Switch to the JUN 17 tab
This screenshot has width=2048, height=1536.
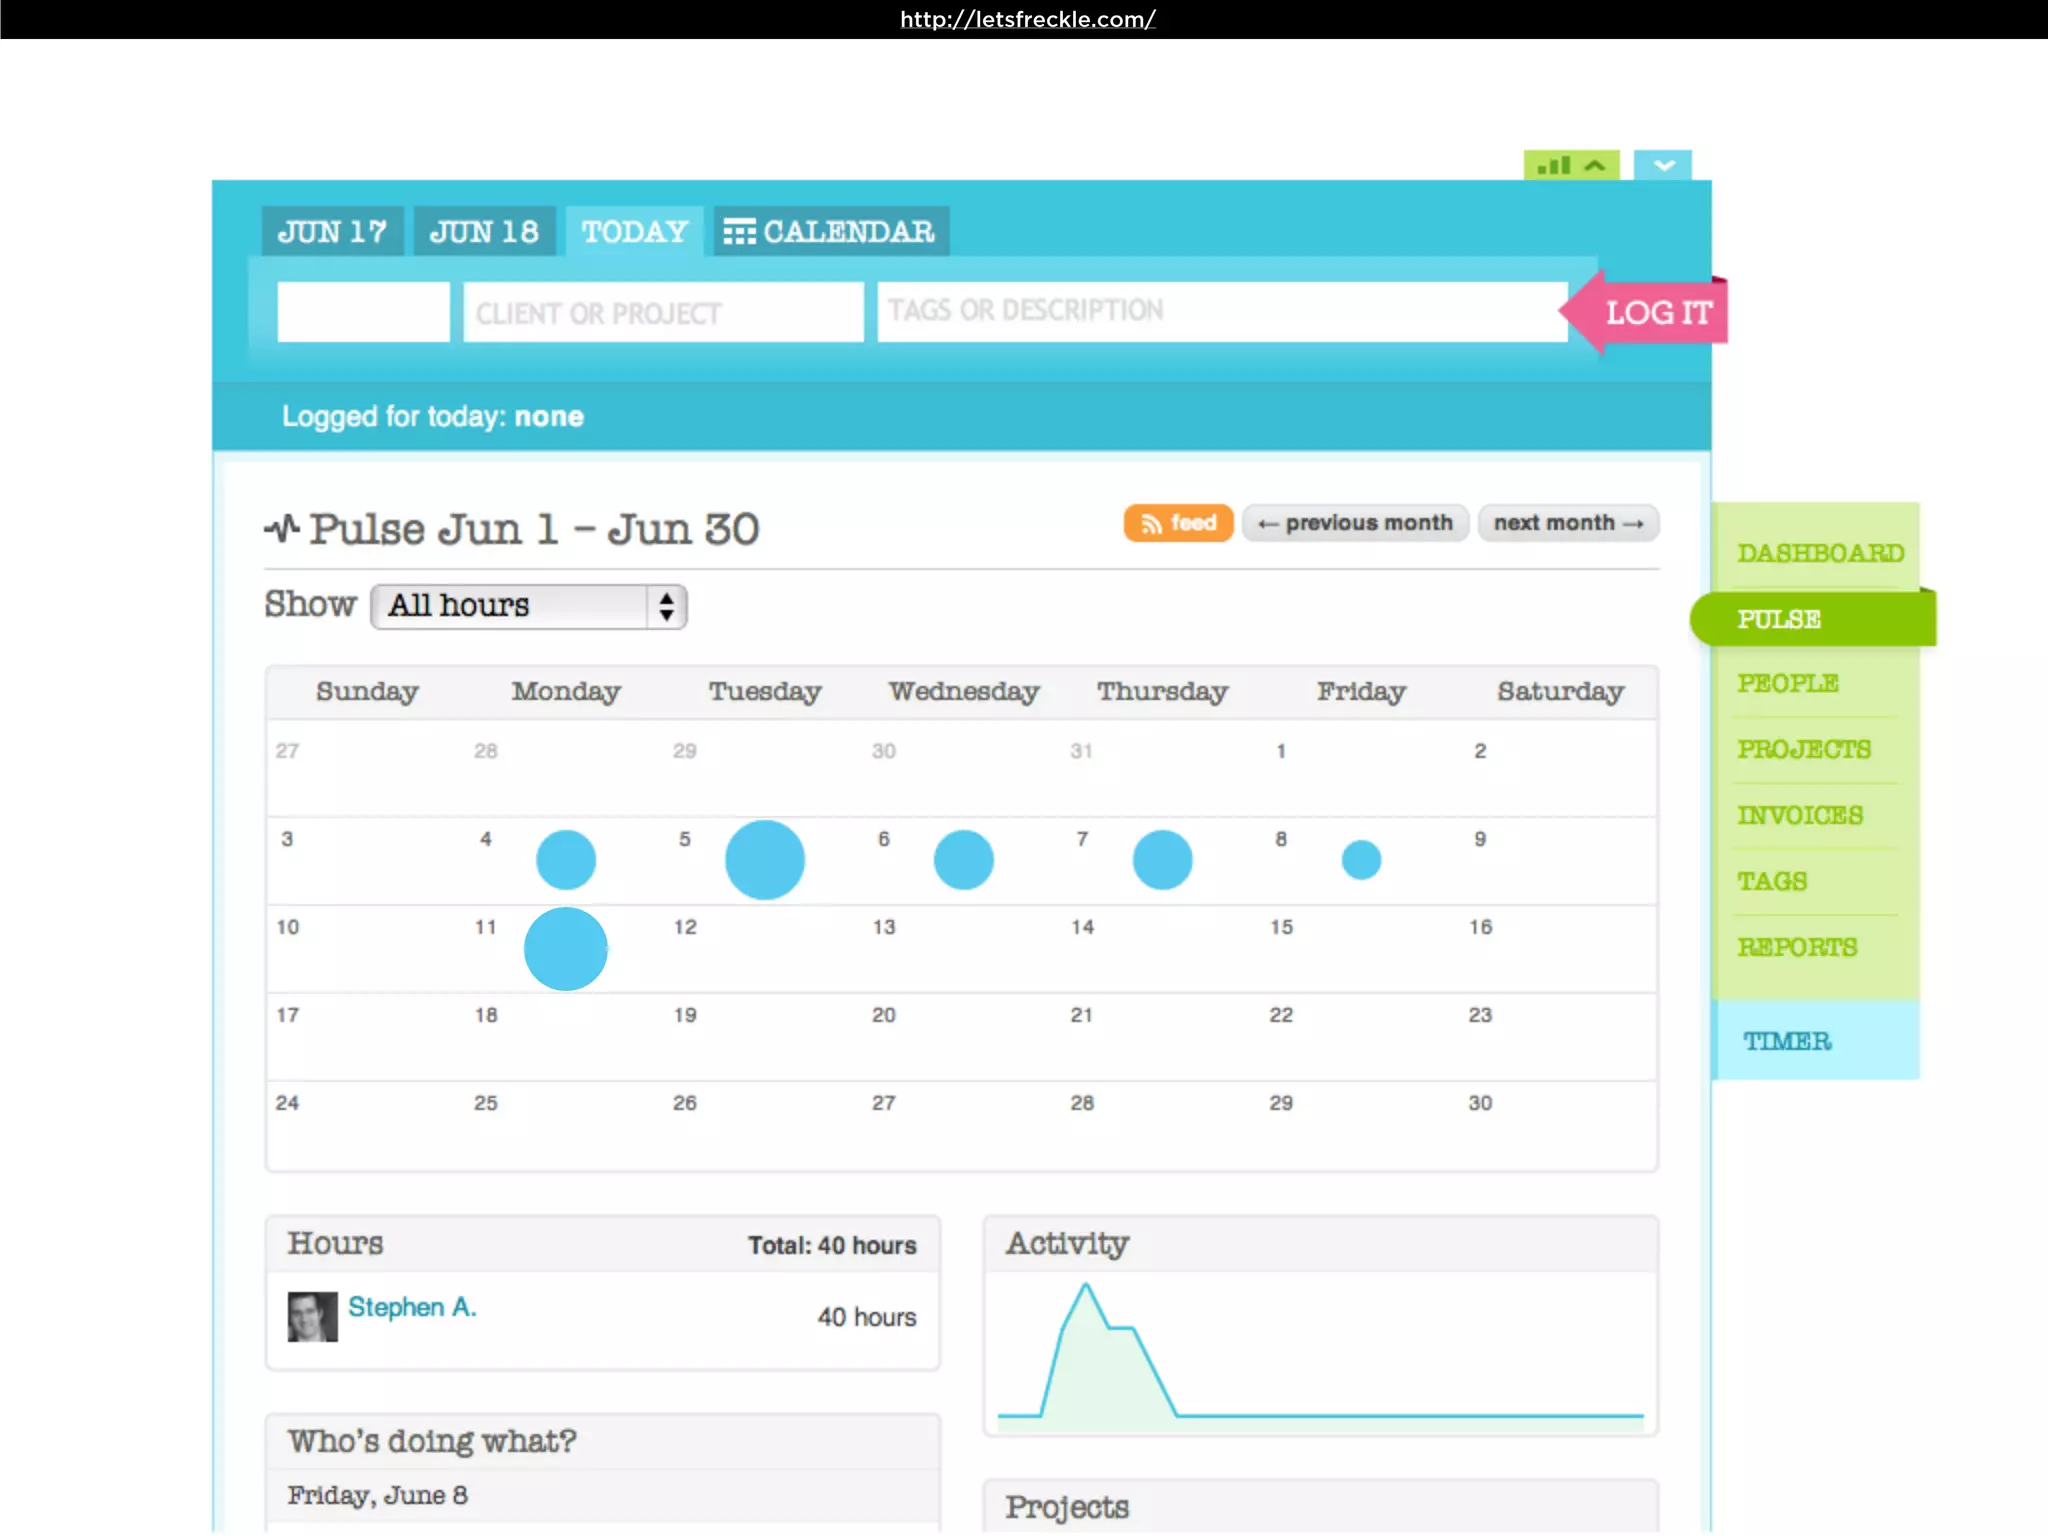[332, 232]
